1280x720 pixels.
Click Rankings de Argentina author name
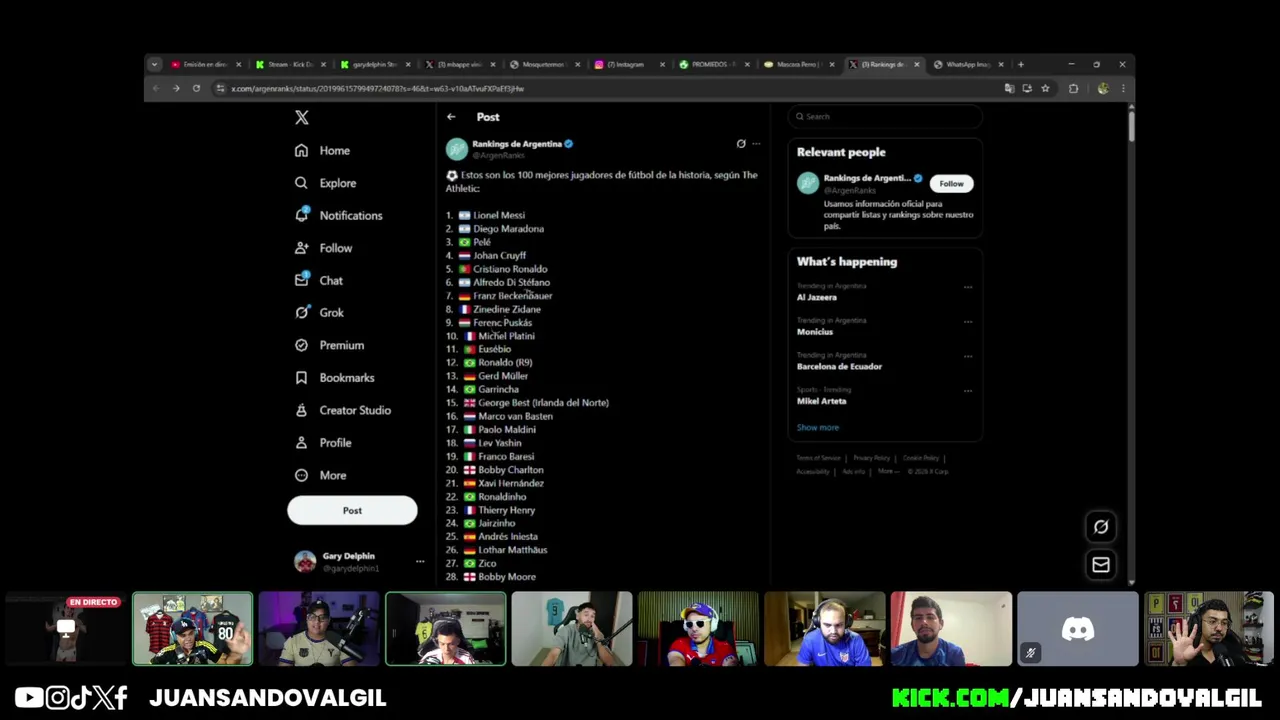pyautogui.click(x=517, y=144)
